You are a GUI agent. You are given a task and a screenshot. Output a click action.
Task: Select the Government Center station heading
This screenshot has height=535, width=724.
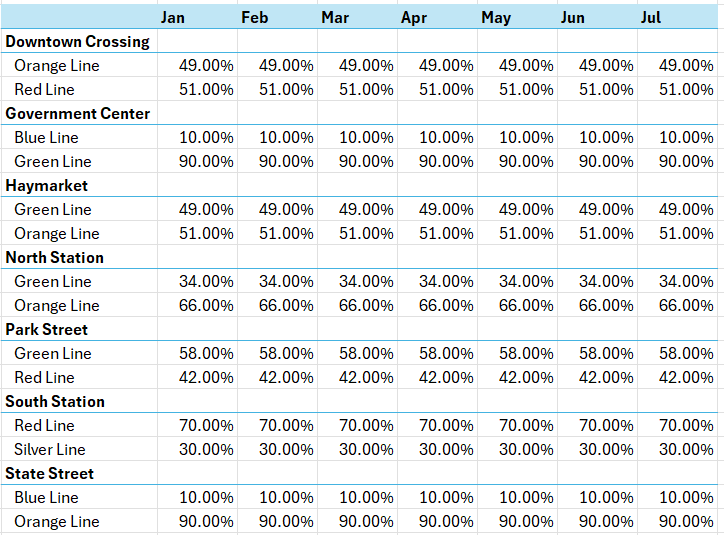(77, 113)
